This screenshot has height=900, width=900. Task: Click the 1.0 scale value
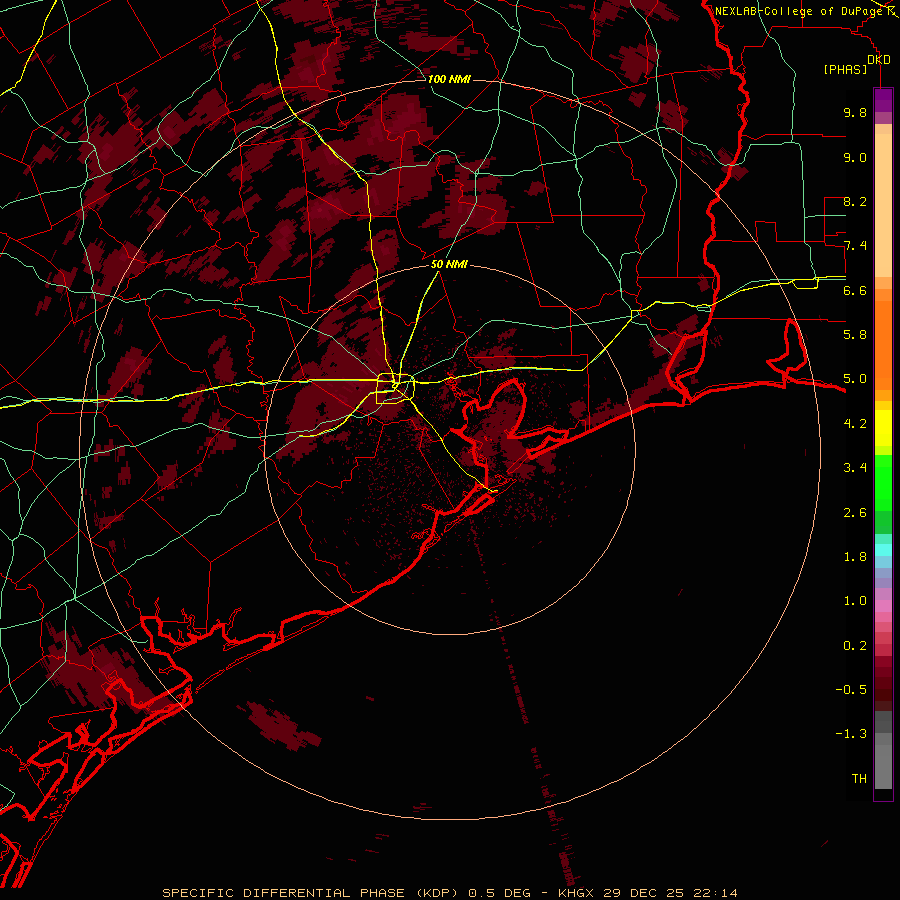[855, 600]
